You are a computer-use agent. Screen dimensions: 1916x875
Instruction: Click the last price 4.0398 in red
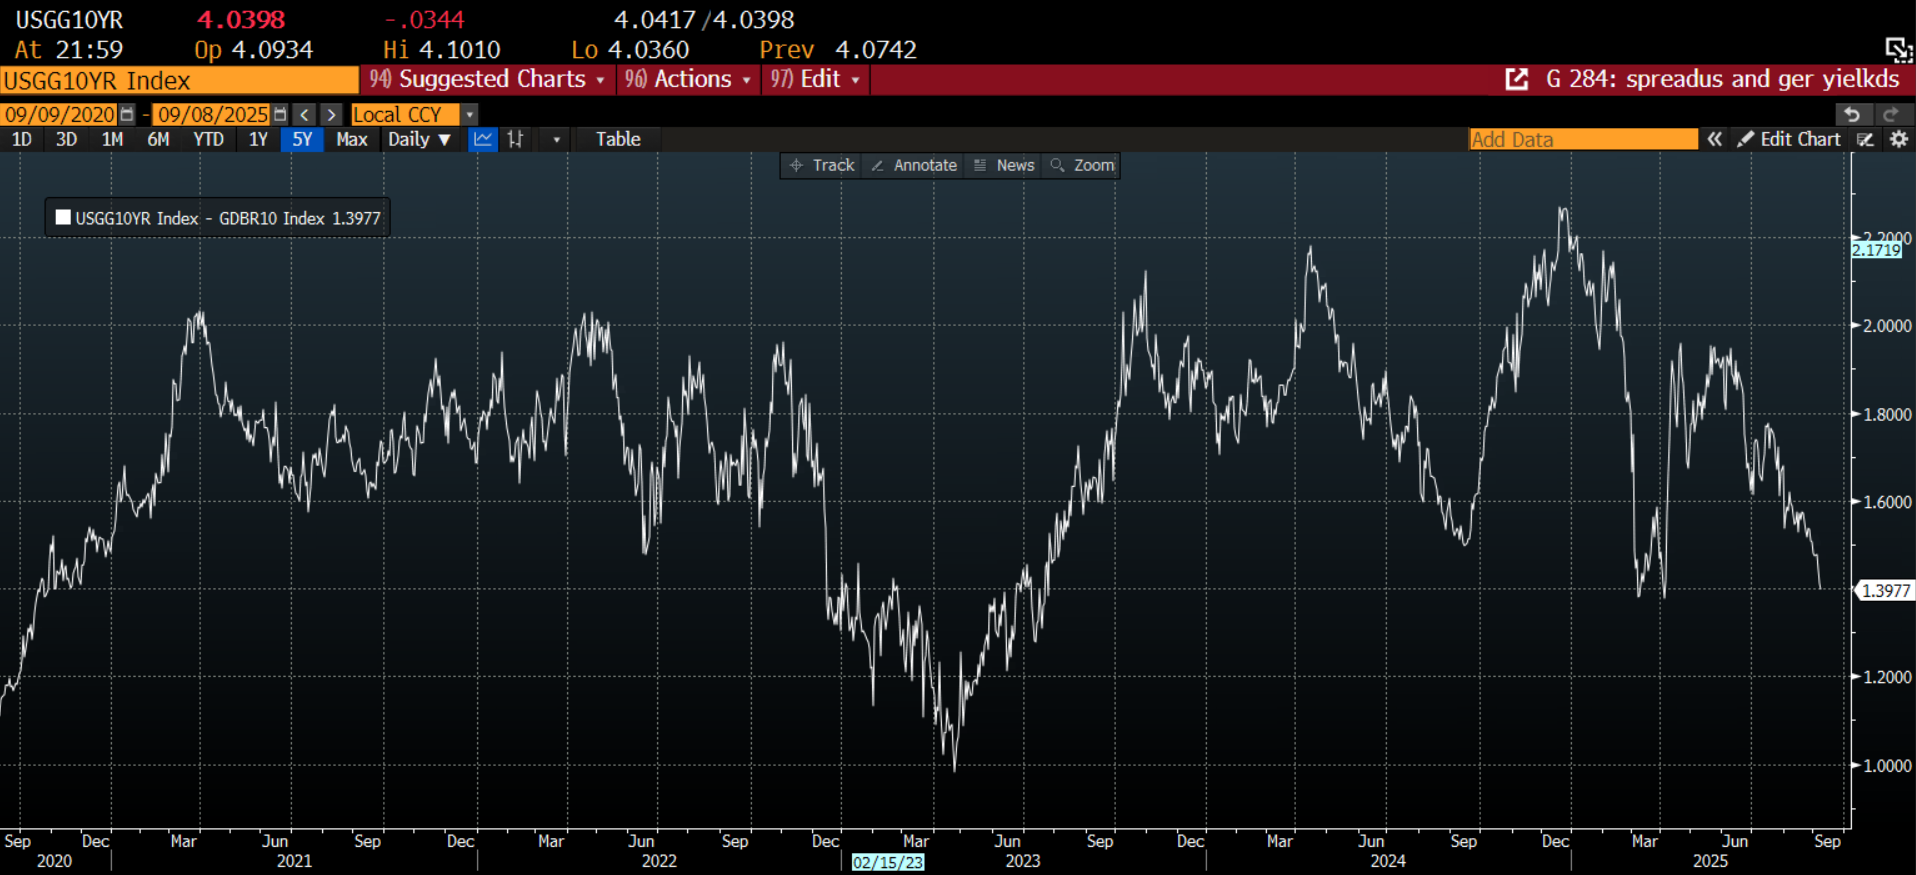click(241, 20)
